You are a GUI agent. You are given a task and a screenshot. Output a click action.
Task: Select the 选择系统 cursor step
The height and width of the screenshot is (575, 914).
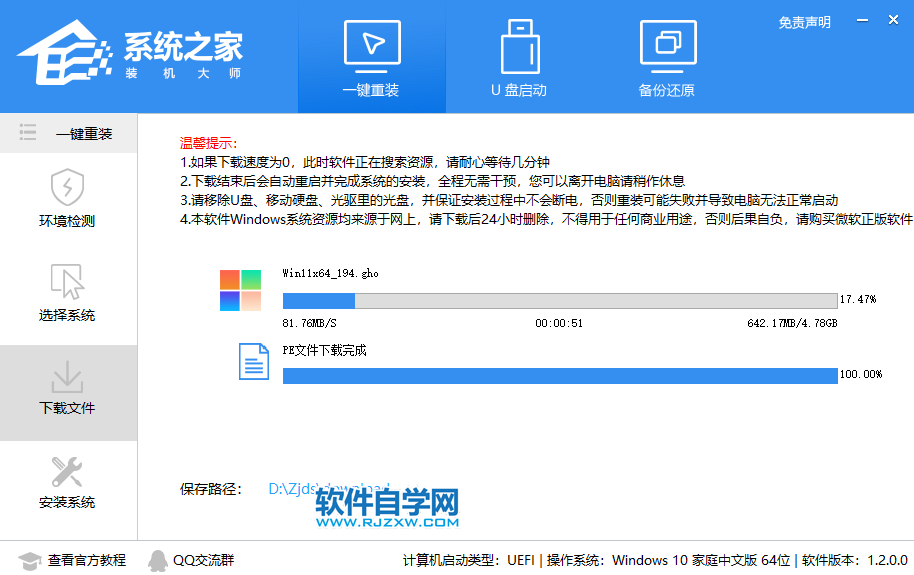(68, 293)
